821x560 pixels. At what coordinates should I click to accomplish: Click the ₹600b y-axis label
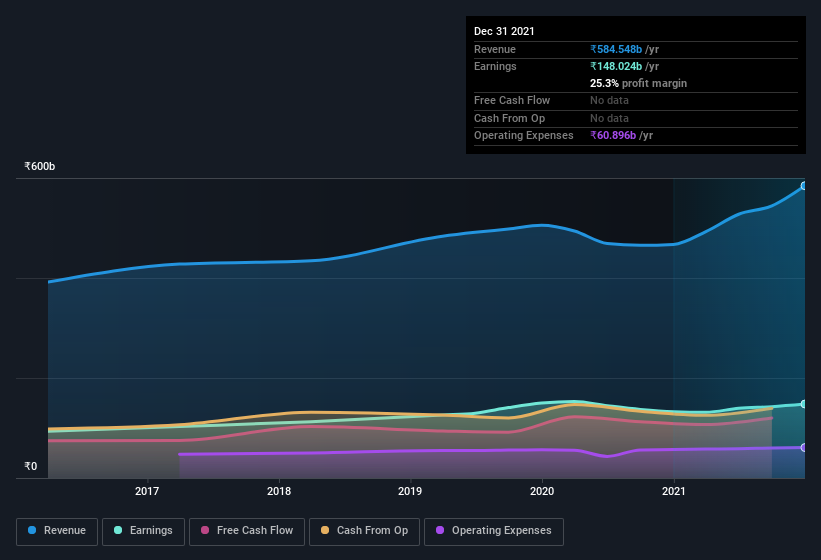[40, 166]
